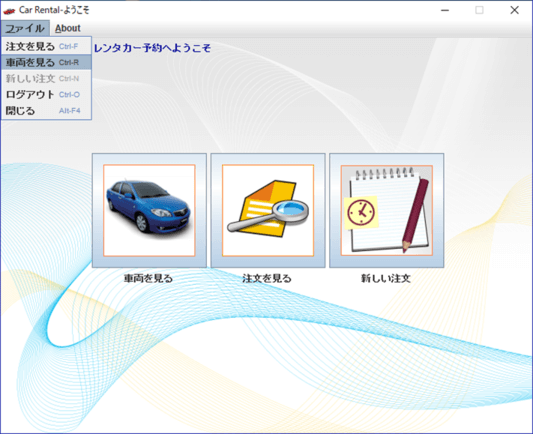Choose the highlighted 車両を見る menu item
The image size is (533, 434).
[x=46, y=63]
